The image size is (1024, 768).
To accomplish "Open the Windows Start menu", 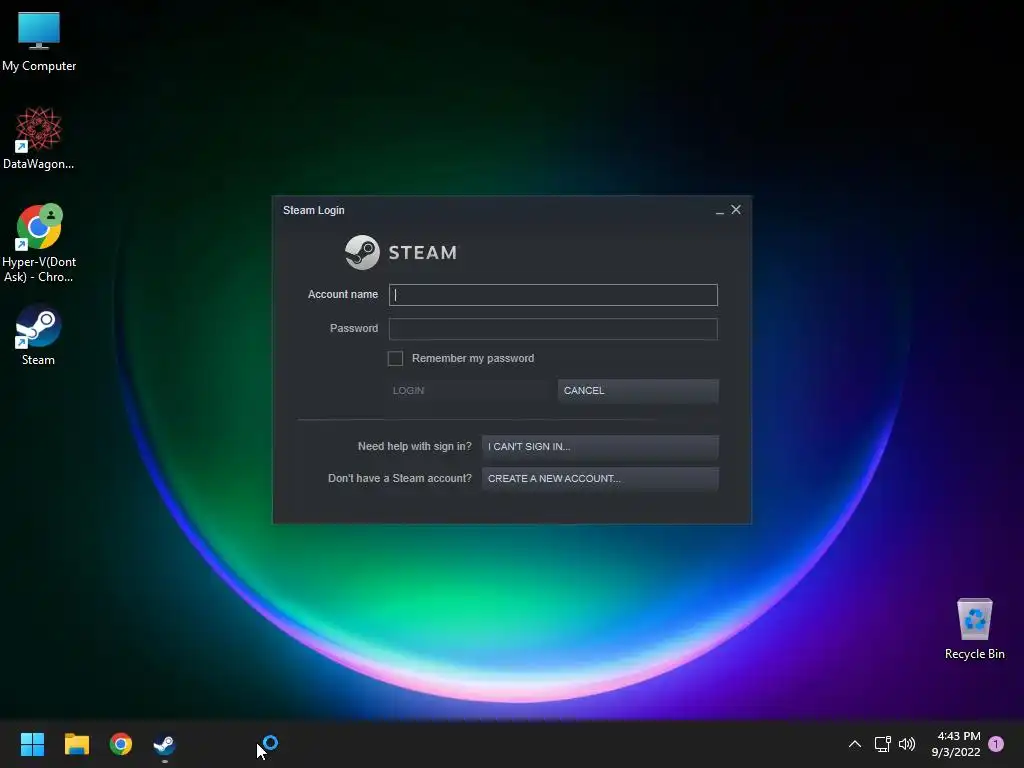I will pyautogui.click(x=32, y=744).
